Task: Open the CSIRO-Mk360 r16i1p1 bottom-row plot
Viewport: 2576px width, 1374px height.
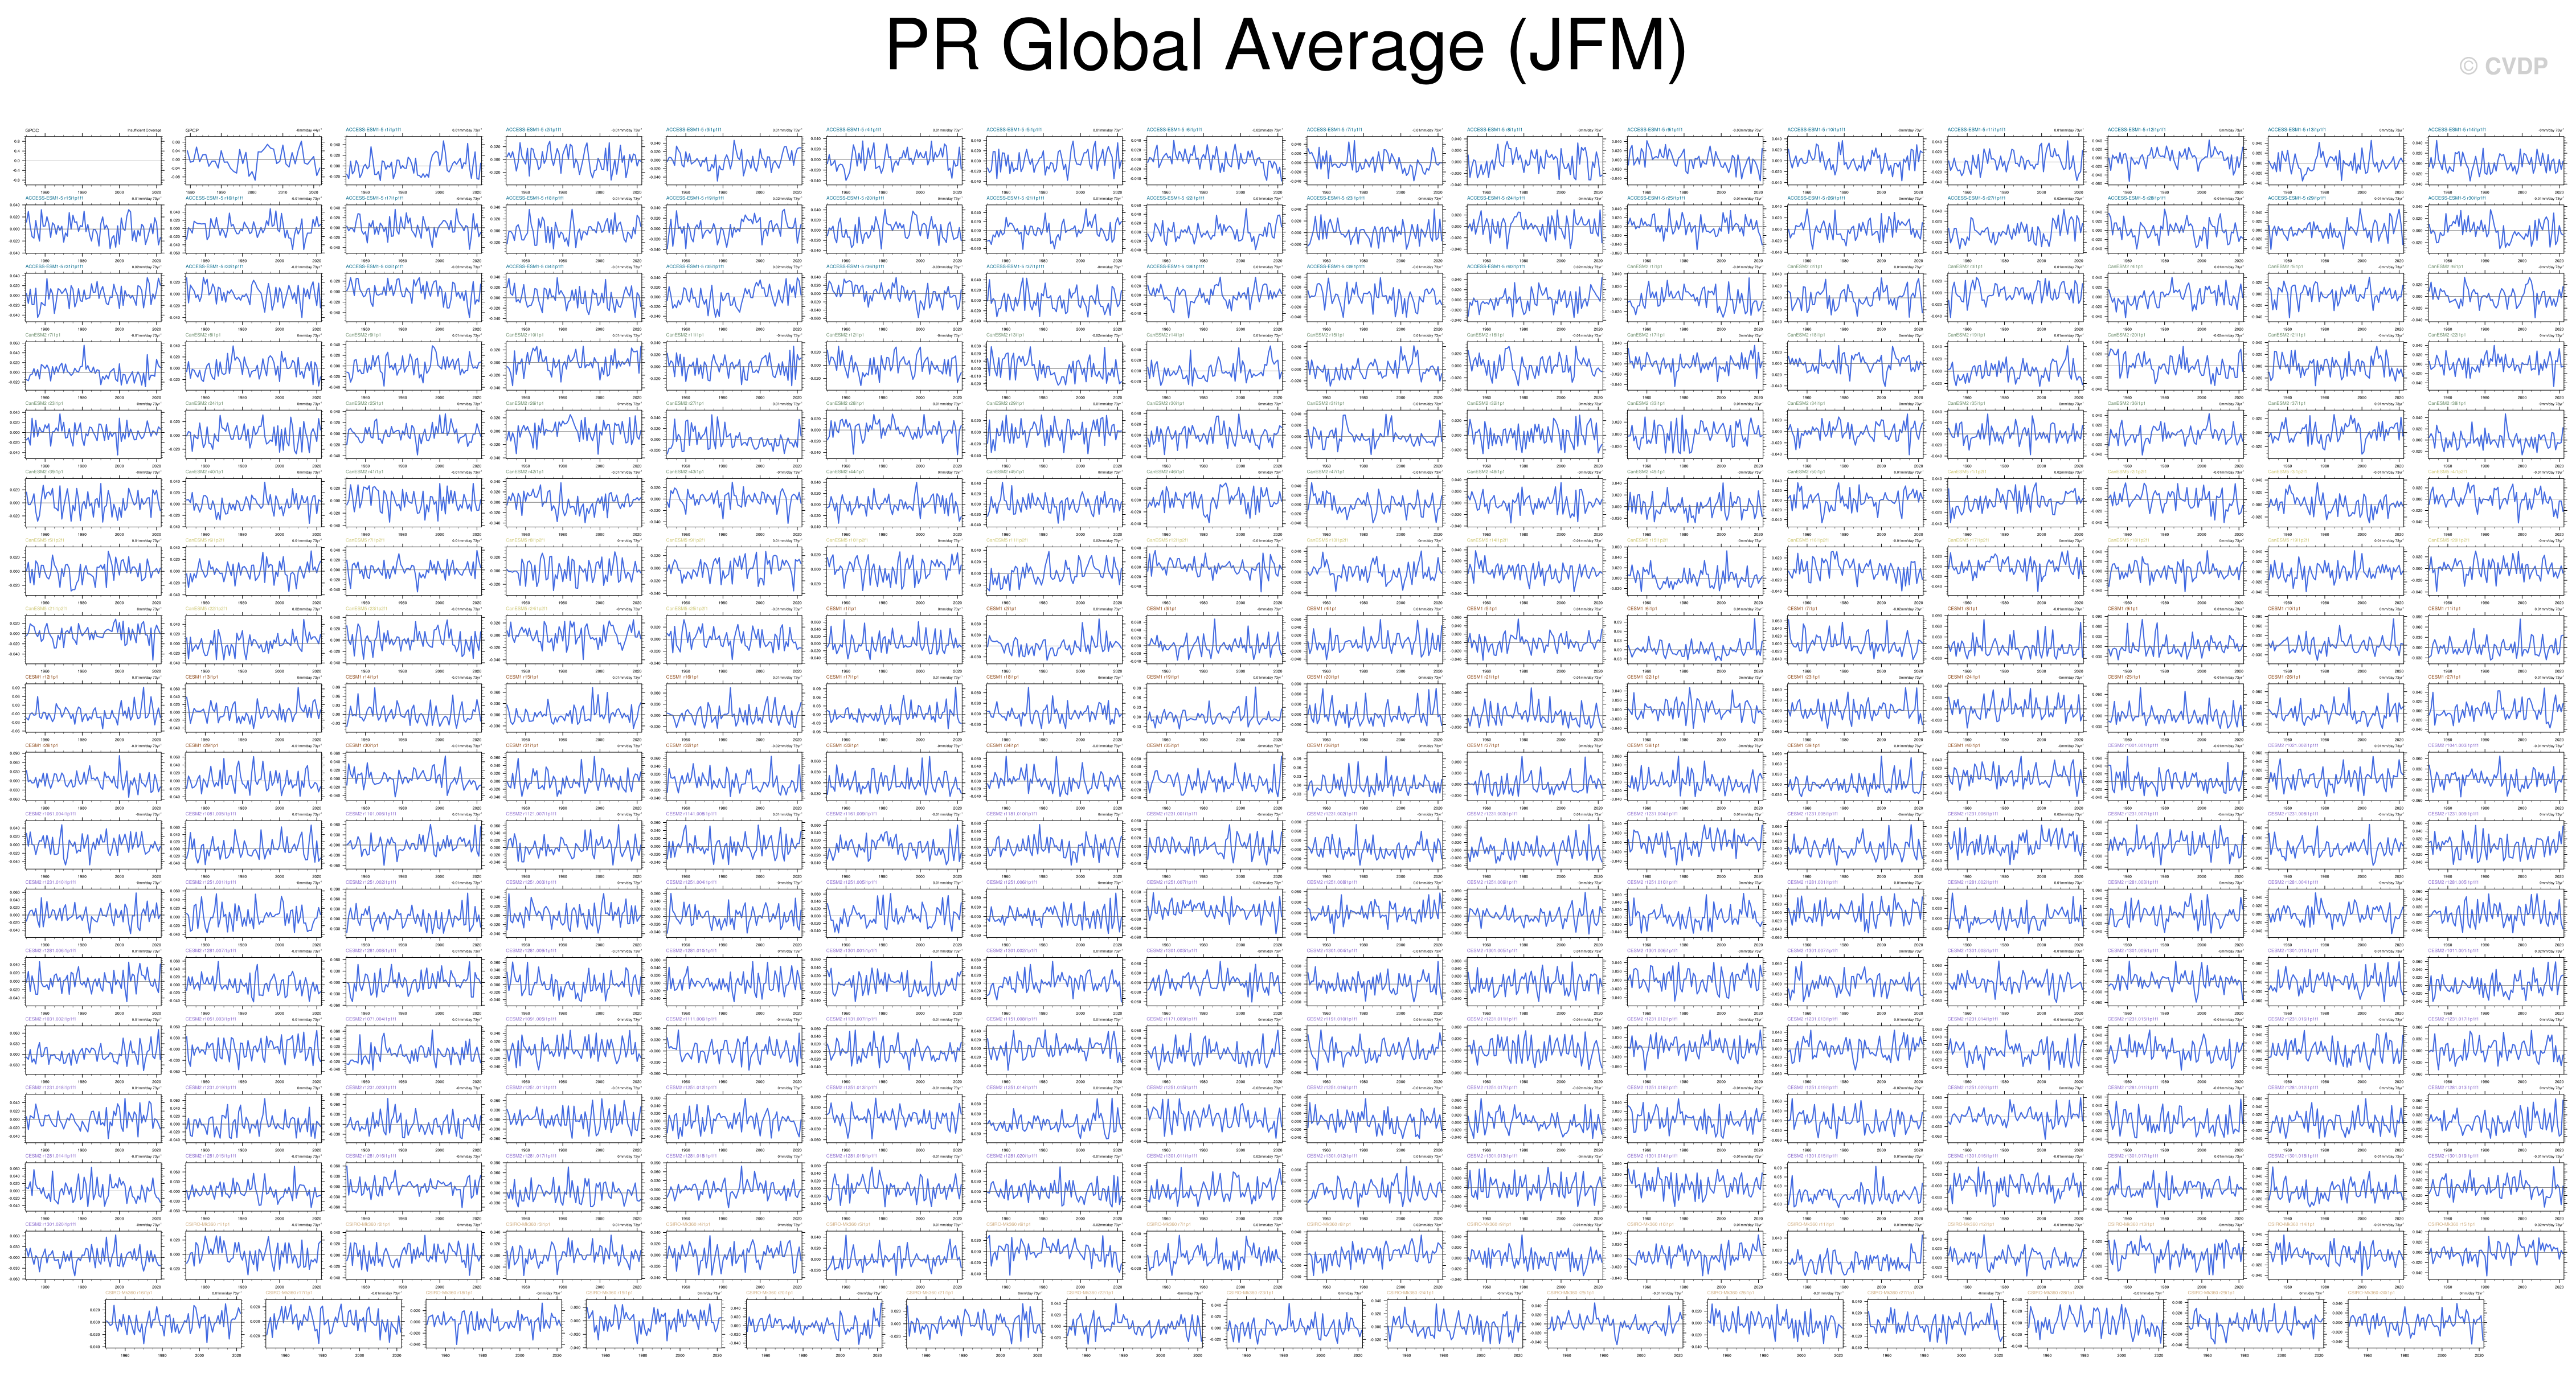Action: [173, 1323]
